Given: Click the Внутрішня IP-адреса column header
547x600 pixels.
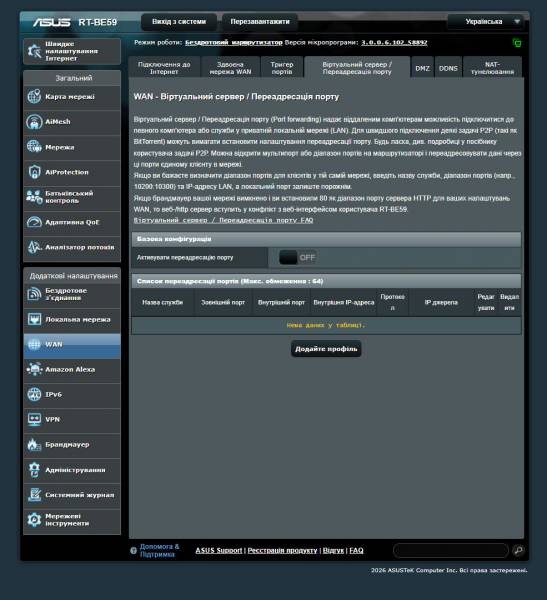Looking at the screenshot, I should pyautogui.click(x=344, y=302).
